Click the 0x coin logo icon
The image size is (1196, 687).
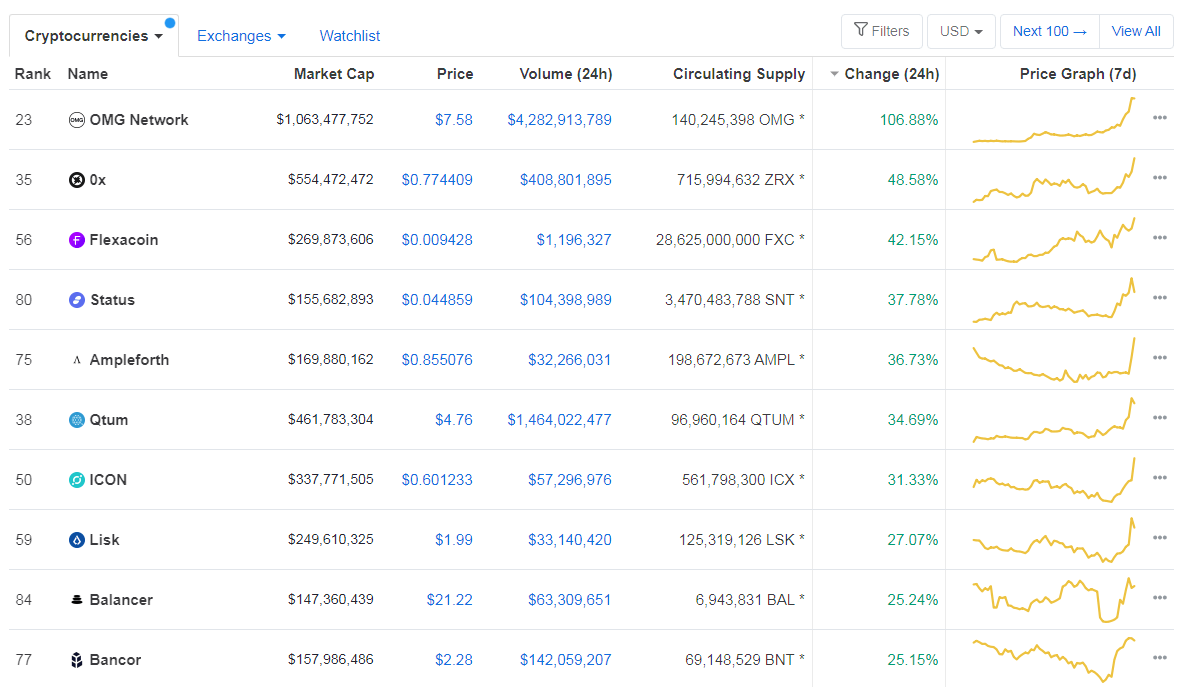pyautogui.click(x=76, y=180)
